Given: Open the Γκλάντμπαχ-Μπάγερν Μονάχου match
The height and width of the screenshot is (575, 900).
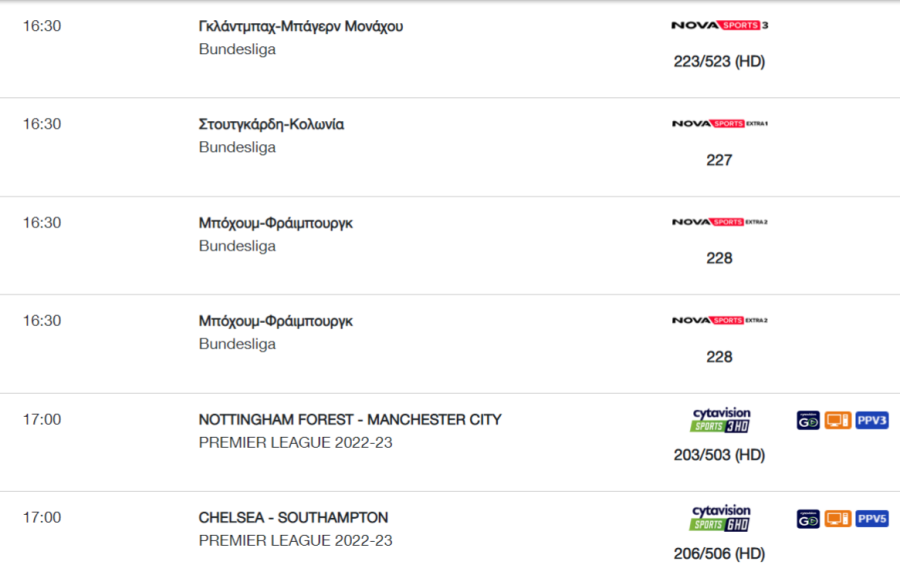Looking at the screenshot, I should [301, 26].
